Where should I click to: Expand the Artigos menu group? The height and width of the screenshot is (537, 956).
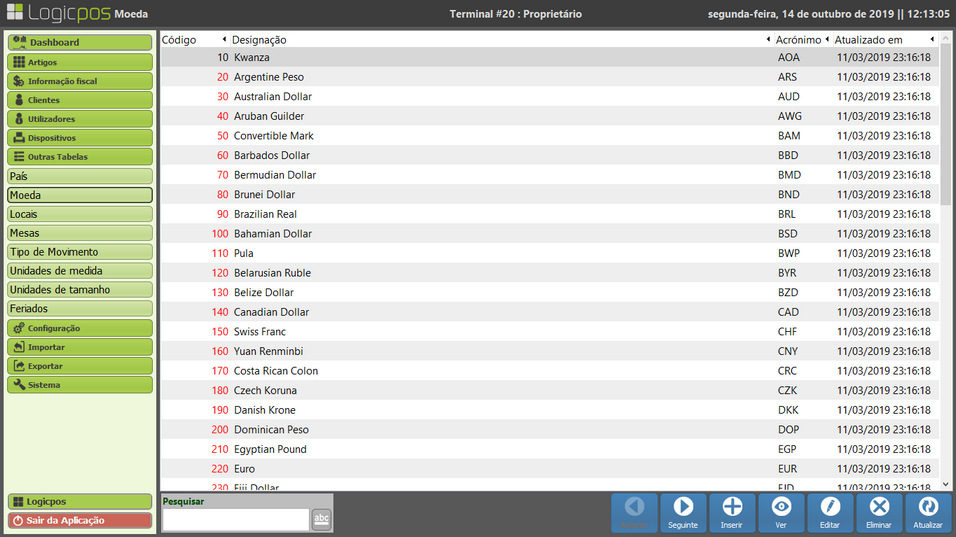(x=80, y=62)
